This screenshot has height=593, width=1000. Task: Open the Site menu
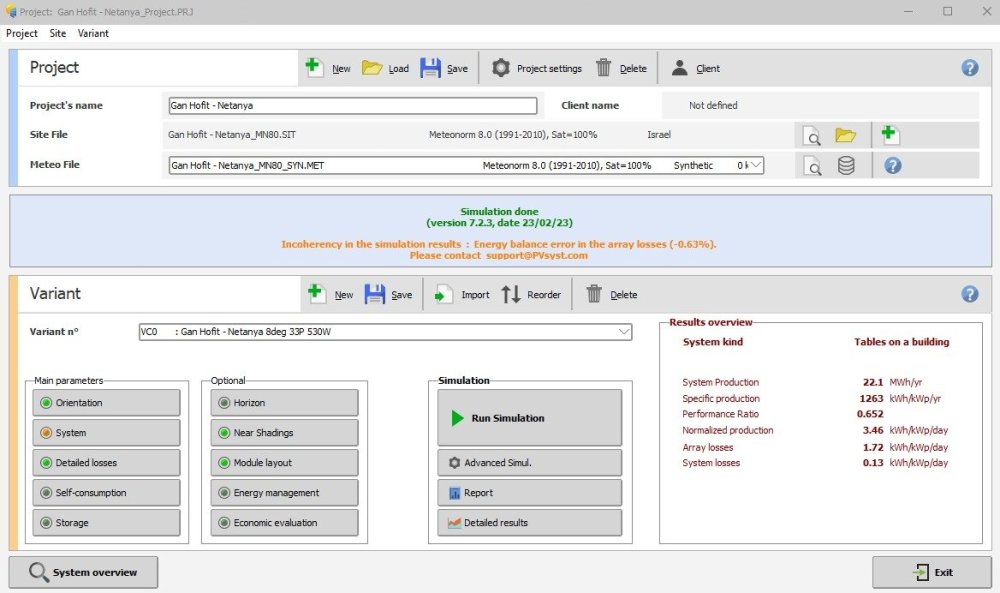58,33
